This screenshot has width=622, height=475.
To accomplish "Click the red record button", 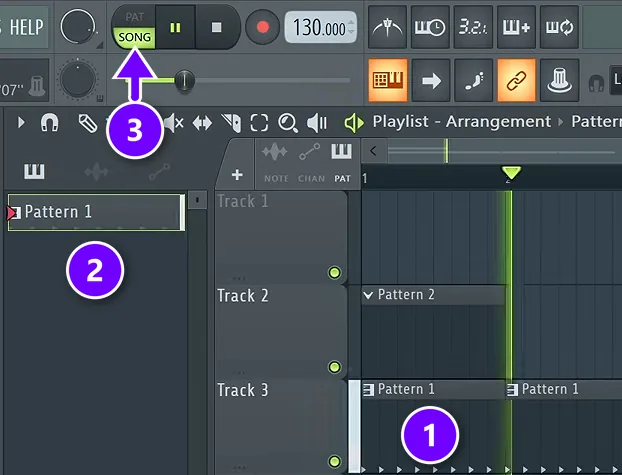I will click(263, 27).
